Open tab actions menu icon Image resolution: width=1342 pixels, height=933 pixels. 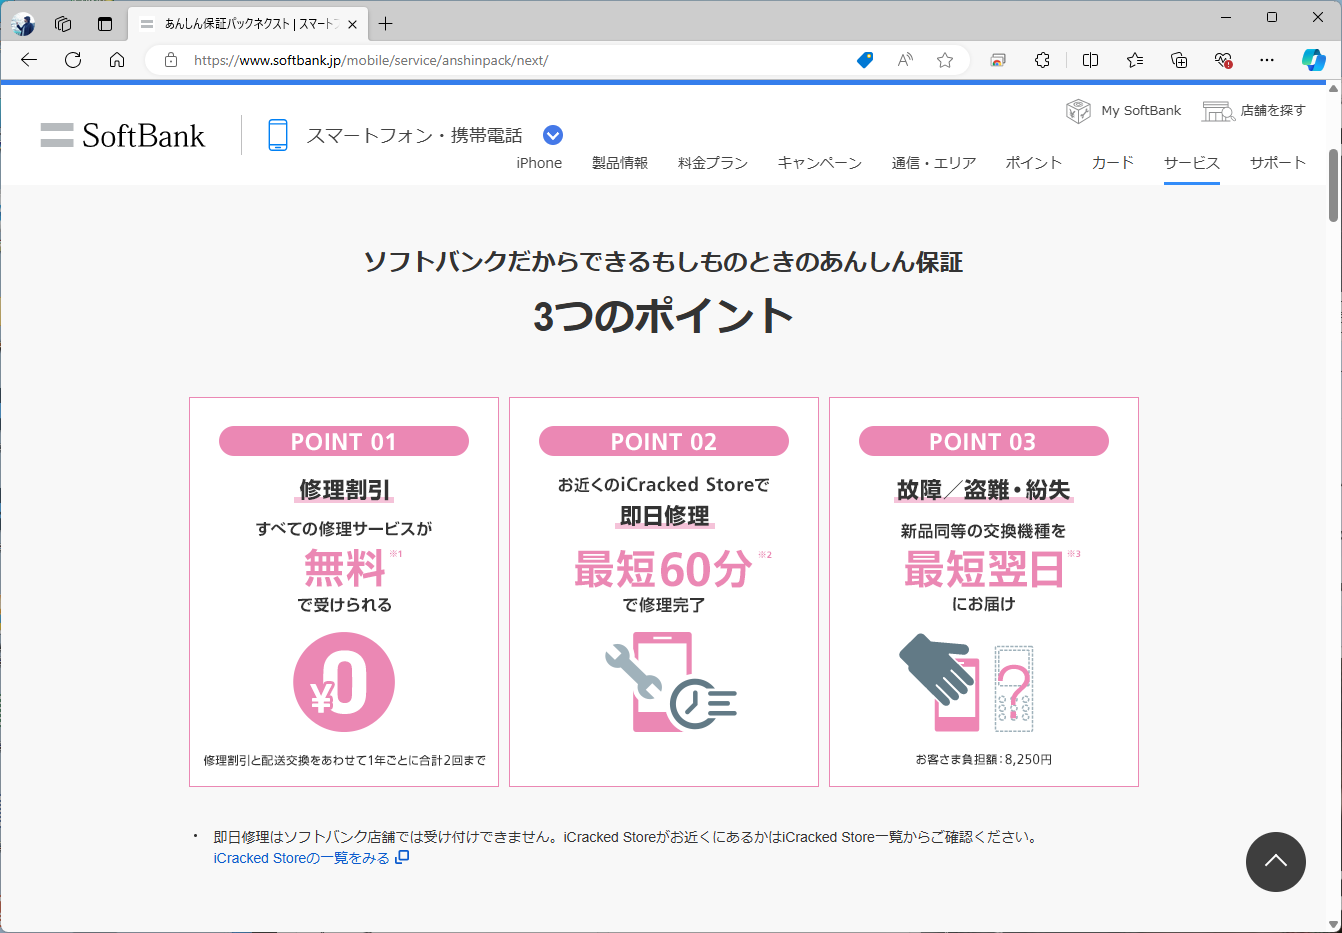coord(105,24)
